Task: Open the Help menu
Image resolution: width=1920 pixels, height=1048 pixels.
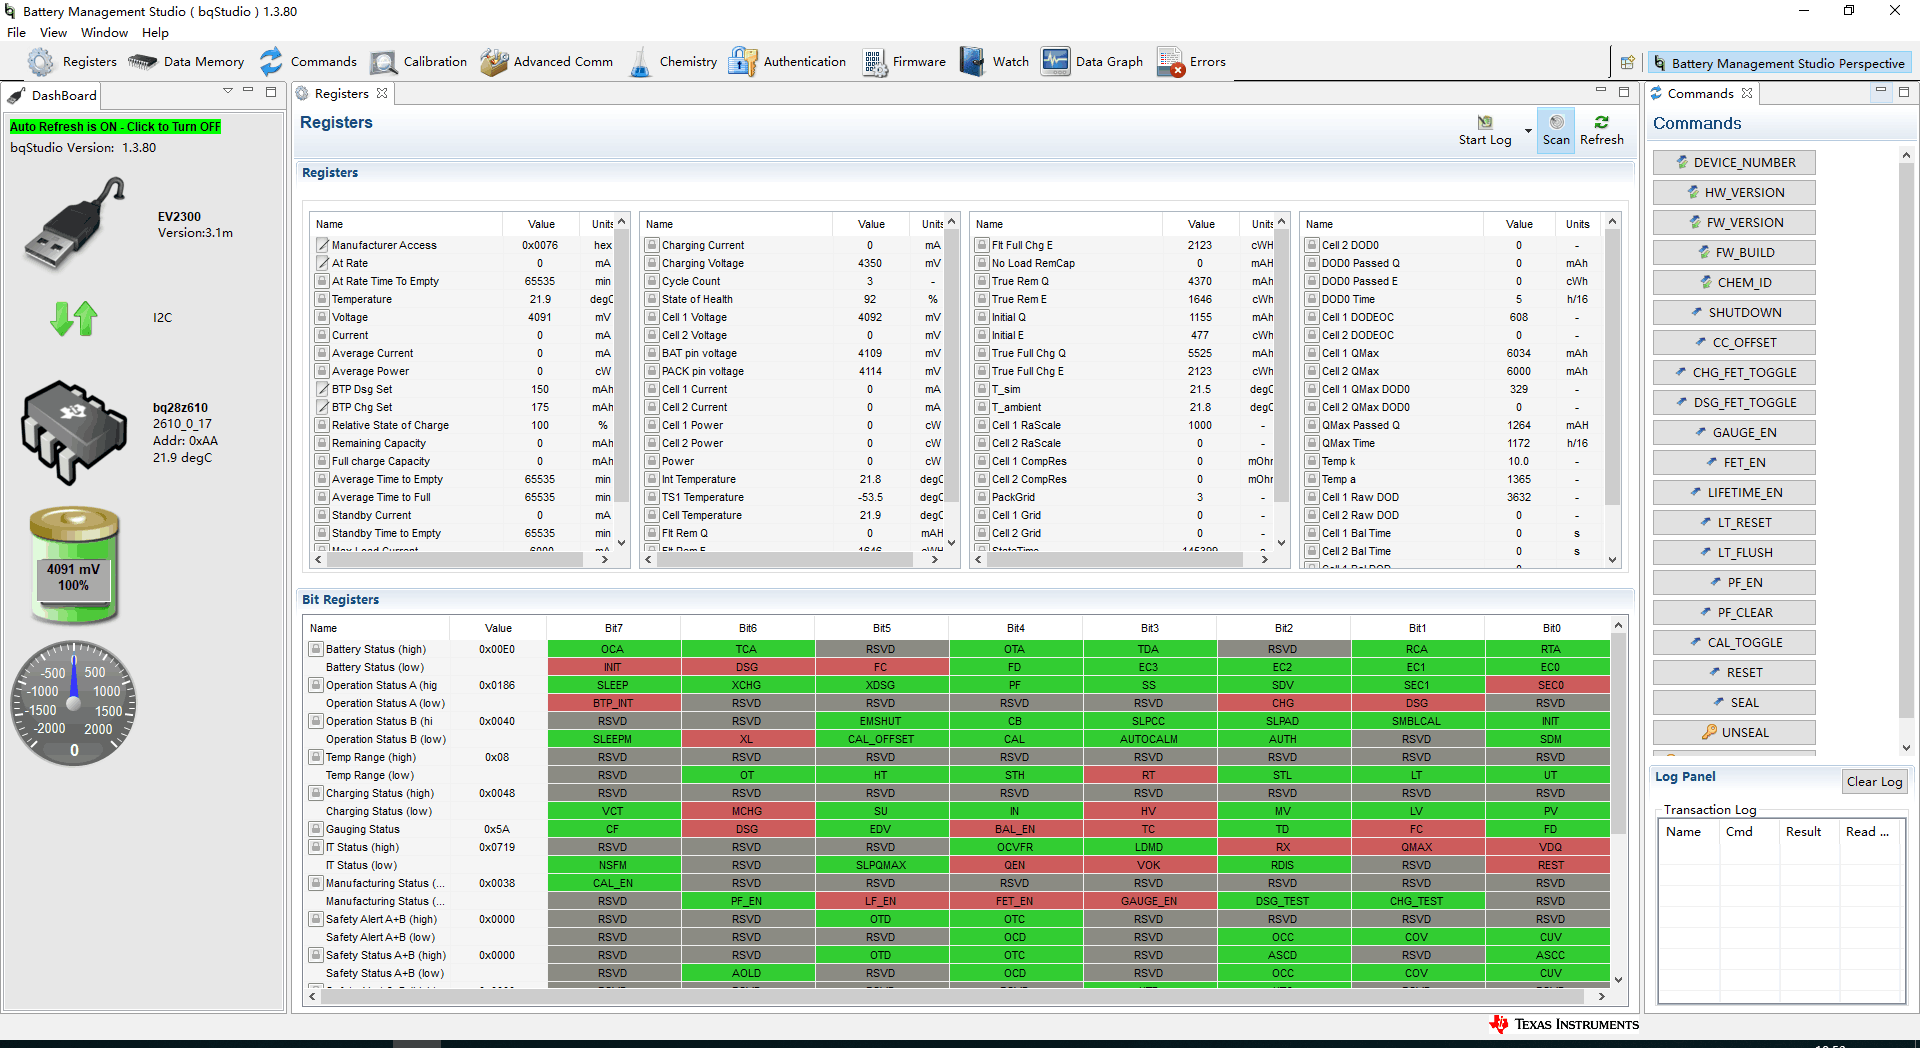Action: (155, 33)
